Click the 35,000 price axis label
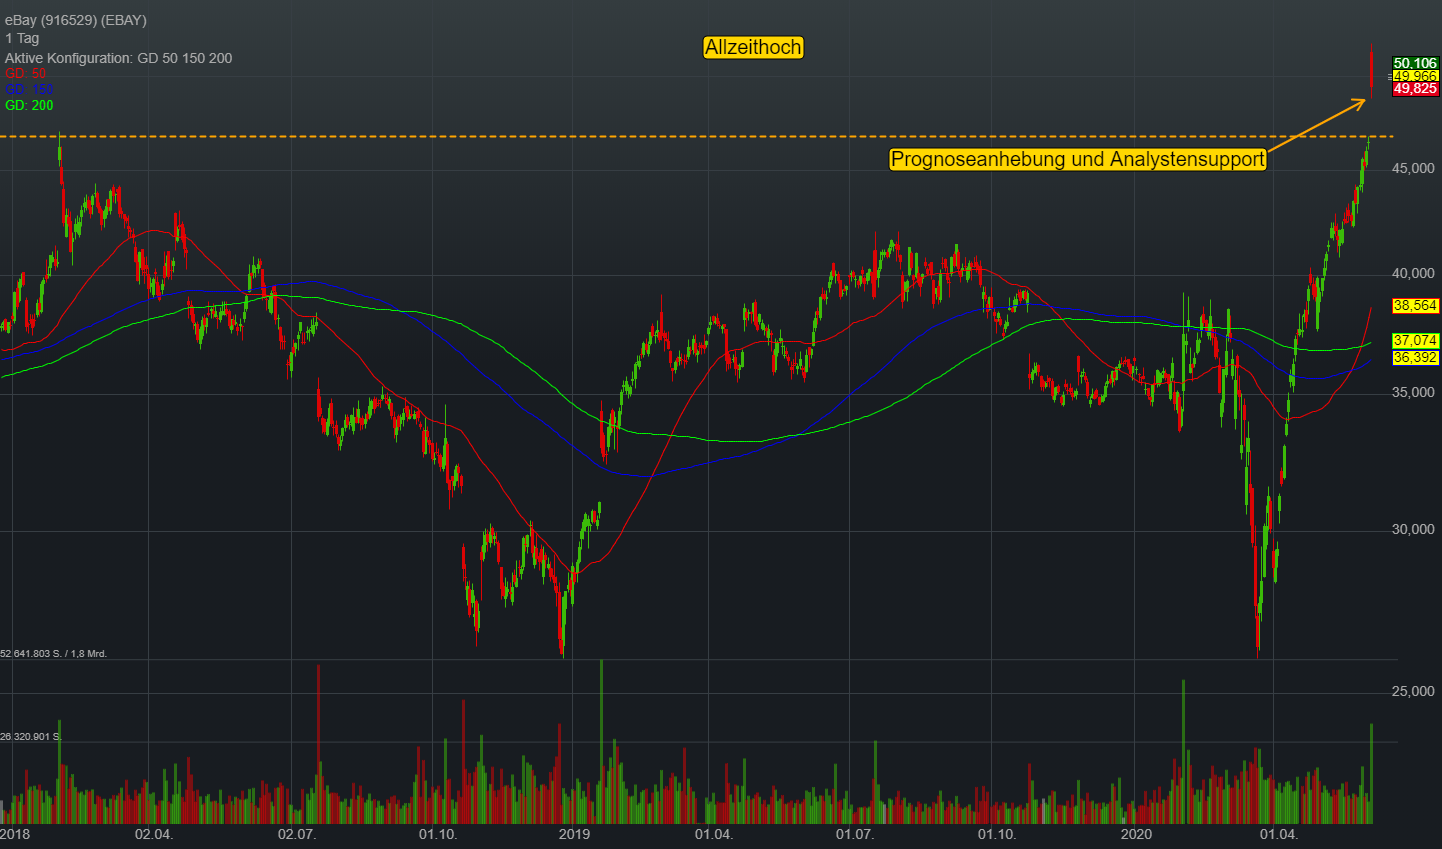 tap(1413, 393)
